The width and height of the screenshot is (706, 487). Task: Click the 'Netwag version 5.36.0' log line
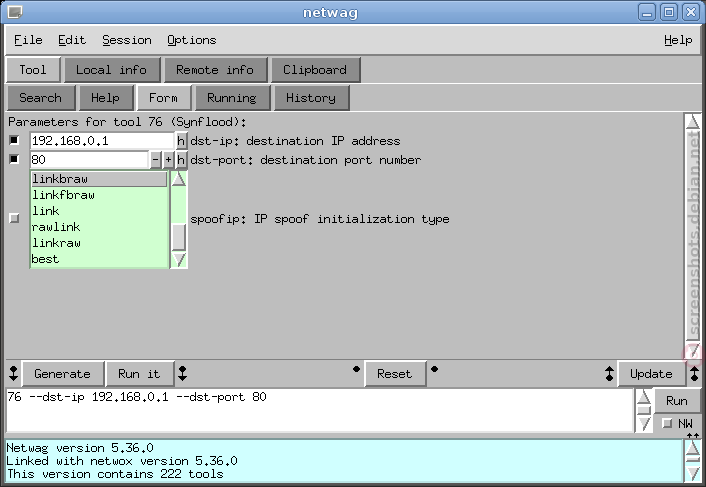coord(80,448)
